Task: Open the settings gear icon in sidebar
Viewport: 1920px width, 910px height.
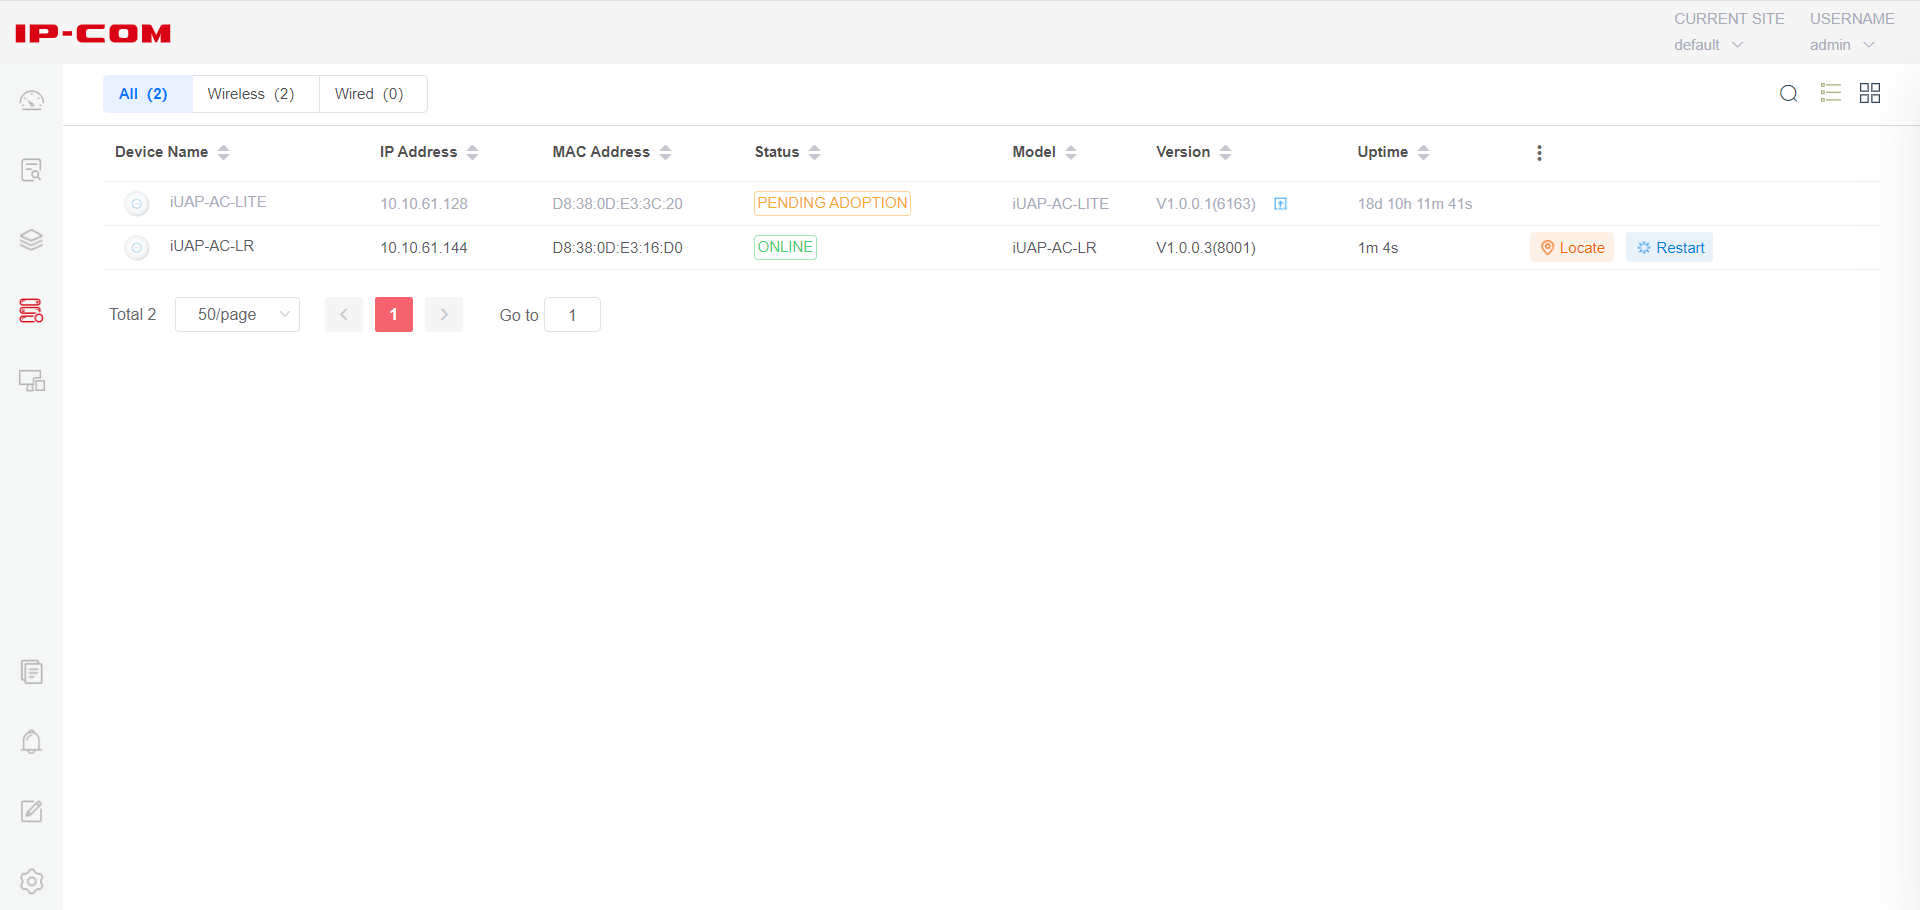Action: click(x=32, y=882)
